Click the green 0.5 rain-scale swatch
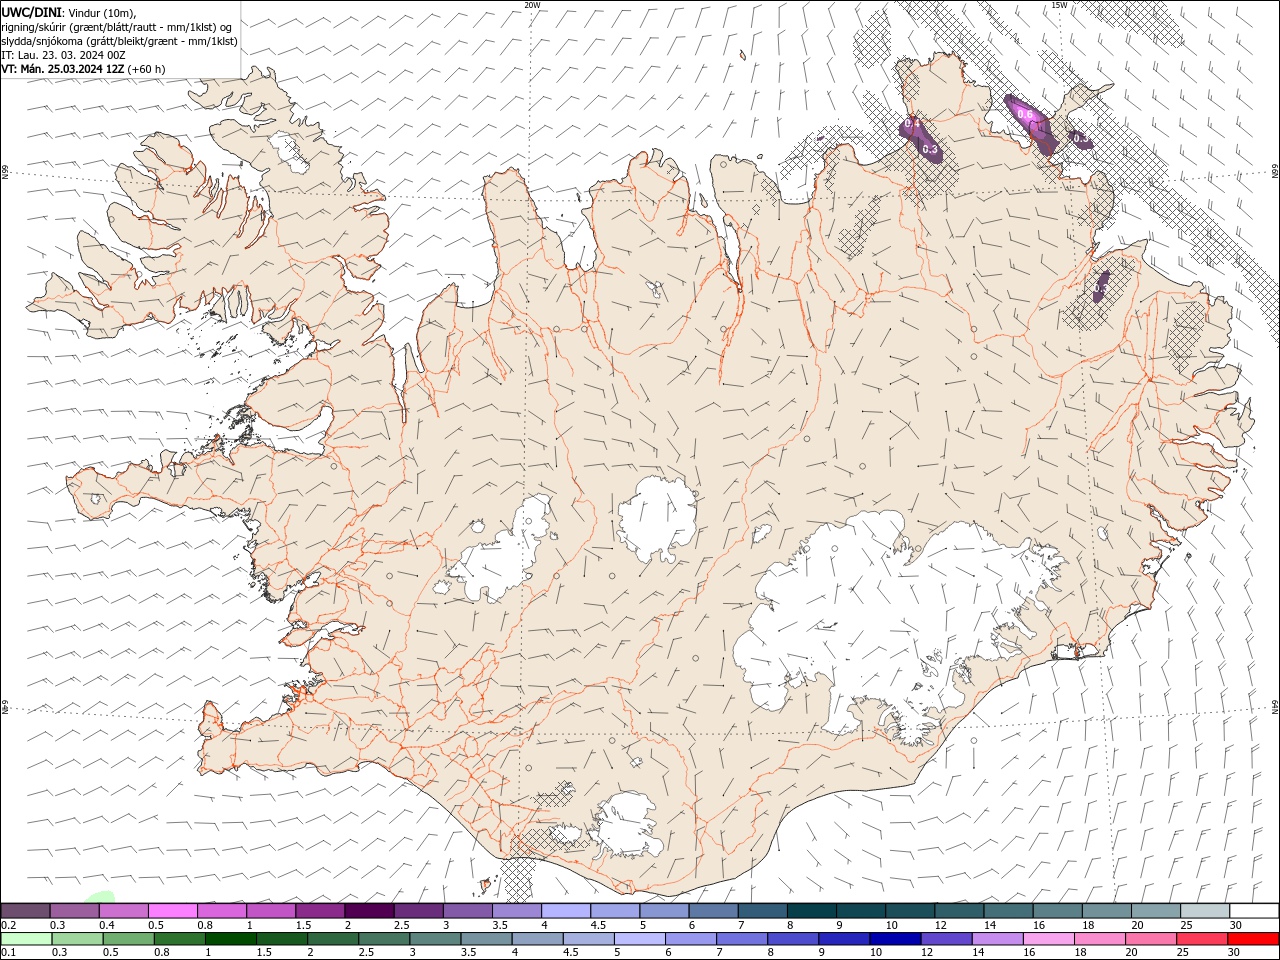Screen dimensions: 1280x960 point(129,939)
